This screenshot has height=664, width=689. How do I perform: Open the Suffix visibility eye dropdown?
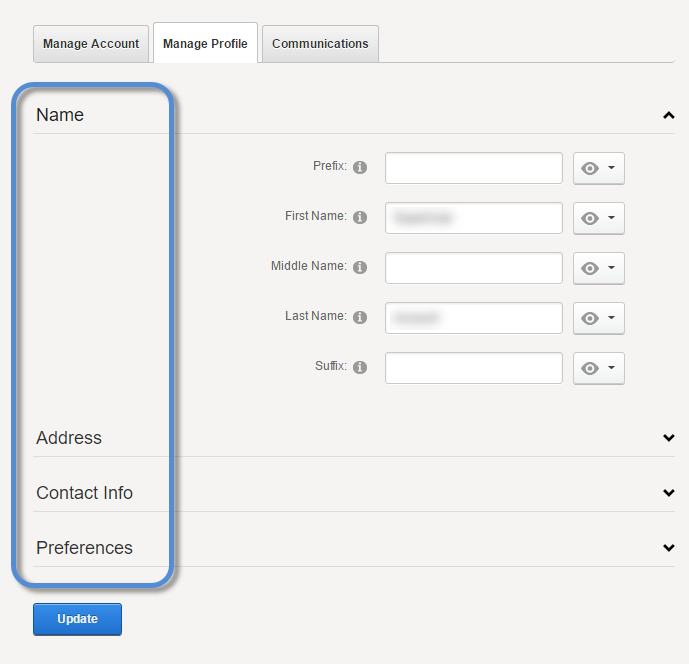(598, 368)
